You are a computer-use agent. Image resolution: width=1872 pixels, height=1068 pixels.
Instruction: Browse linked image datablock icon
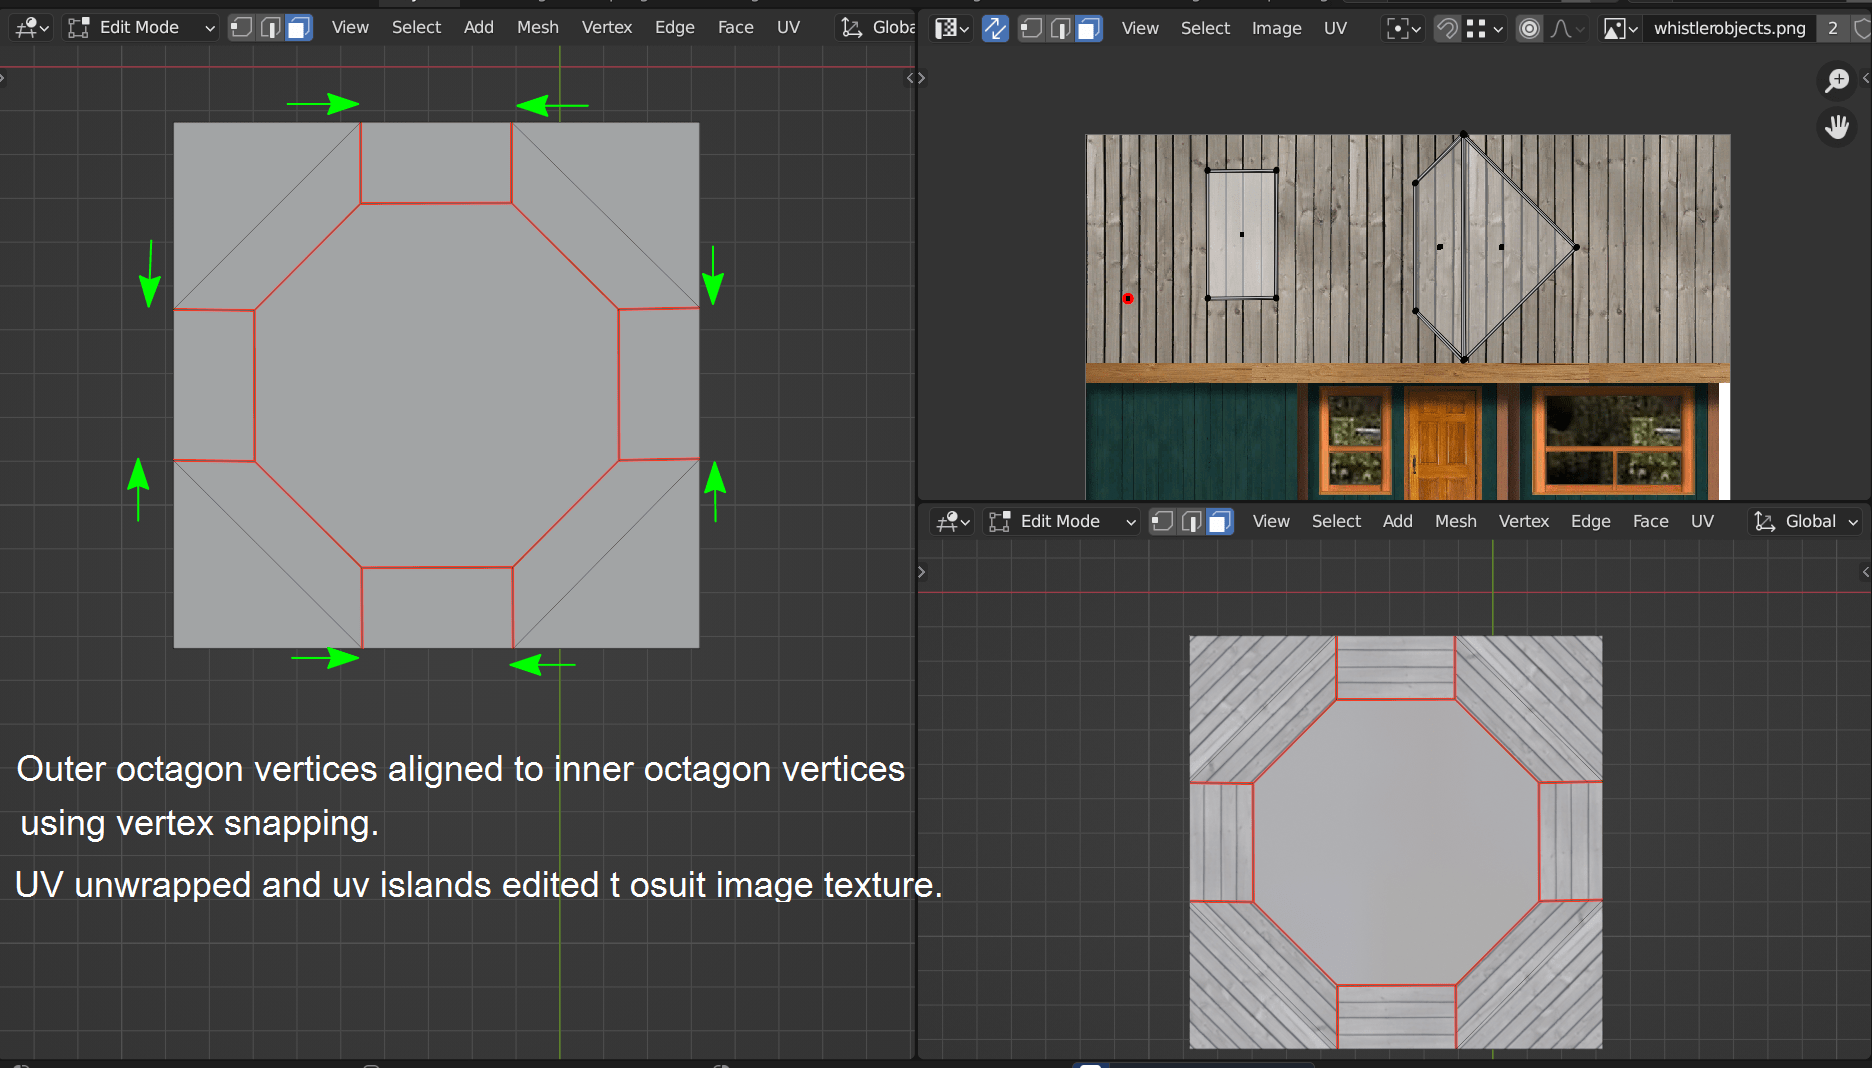(x=1621, y=29)
